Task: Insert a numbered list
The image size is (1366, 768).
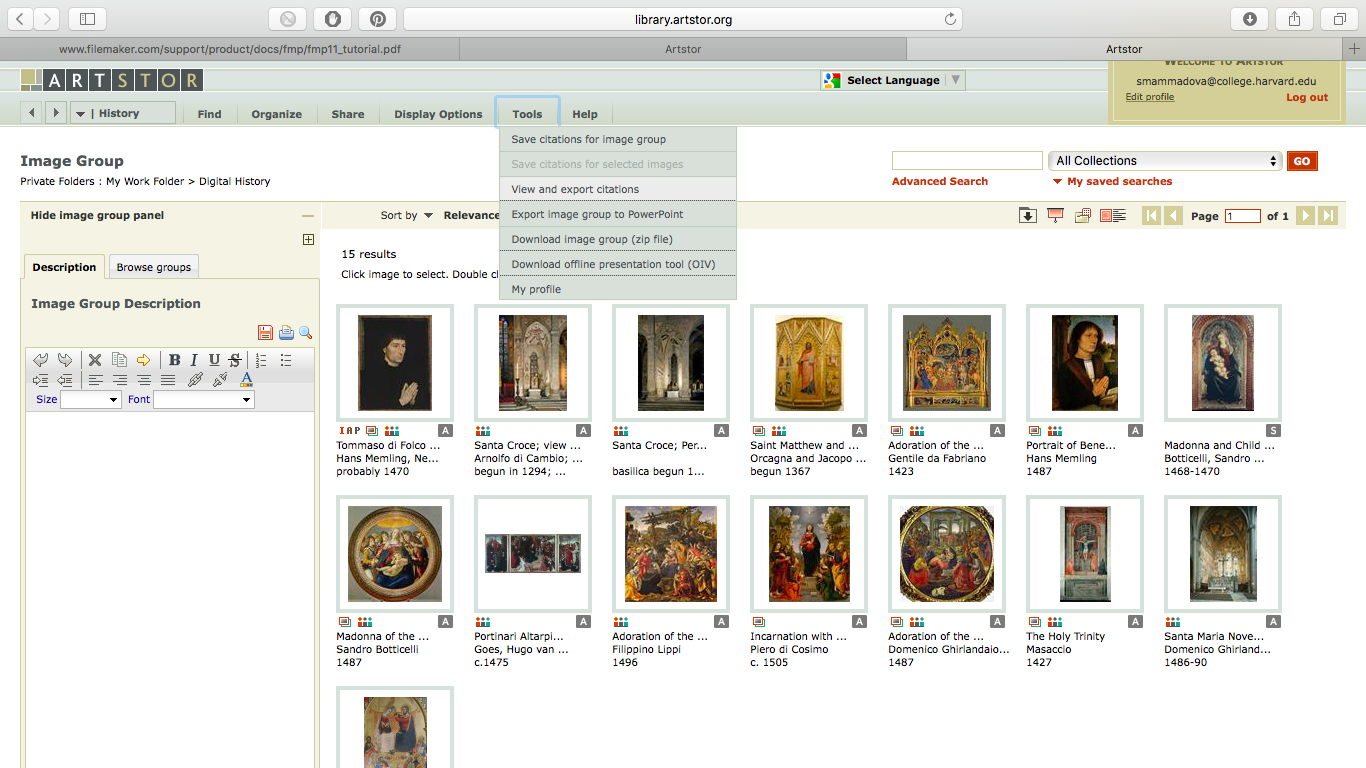Action: pyautogui.click(x=262, y=360)
